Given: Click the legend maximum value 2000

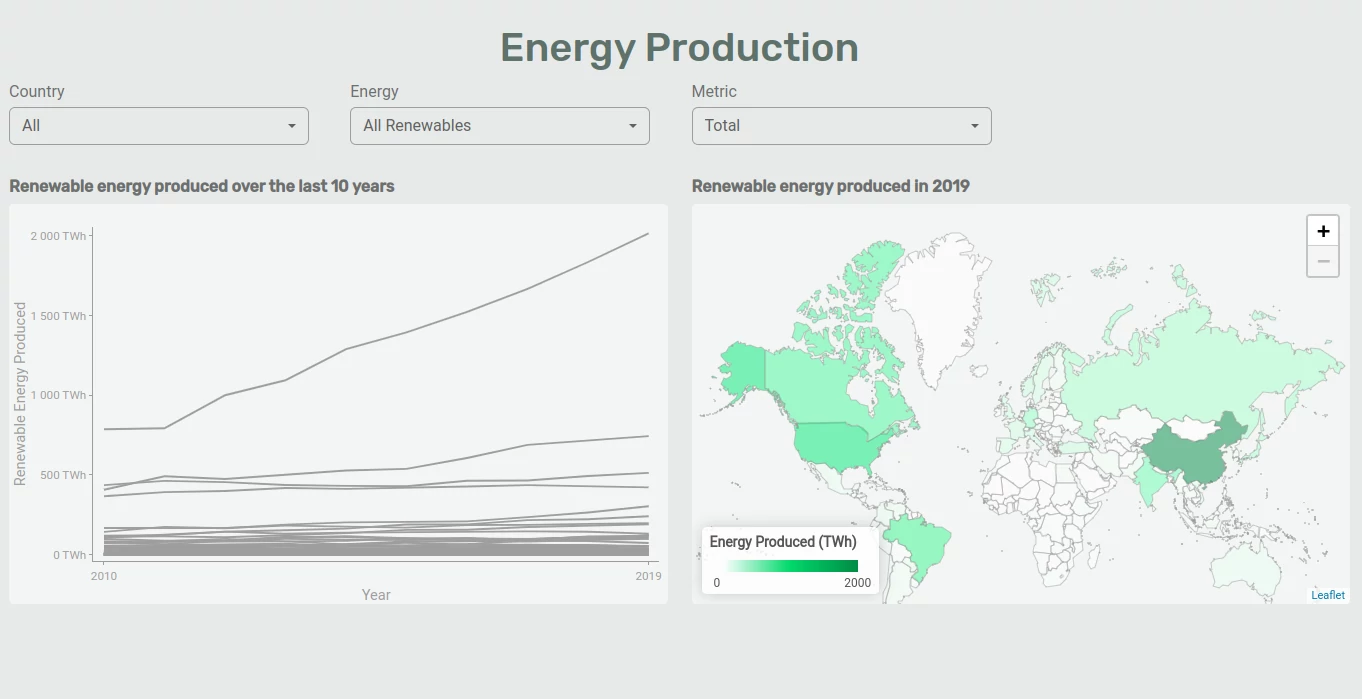Looking at the screenshot, I should pos(858,583).
